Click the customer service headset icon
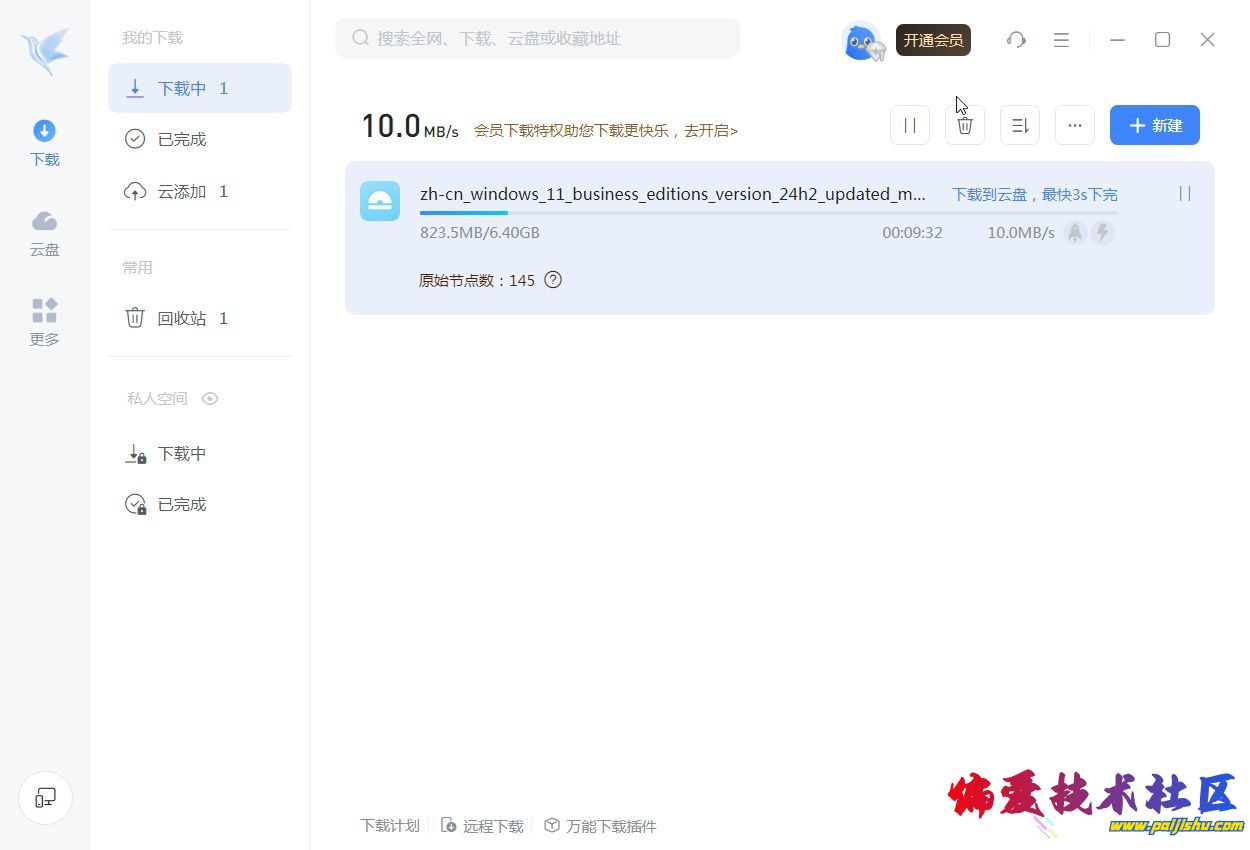 pyautogui.click(x=1016, y=40)
